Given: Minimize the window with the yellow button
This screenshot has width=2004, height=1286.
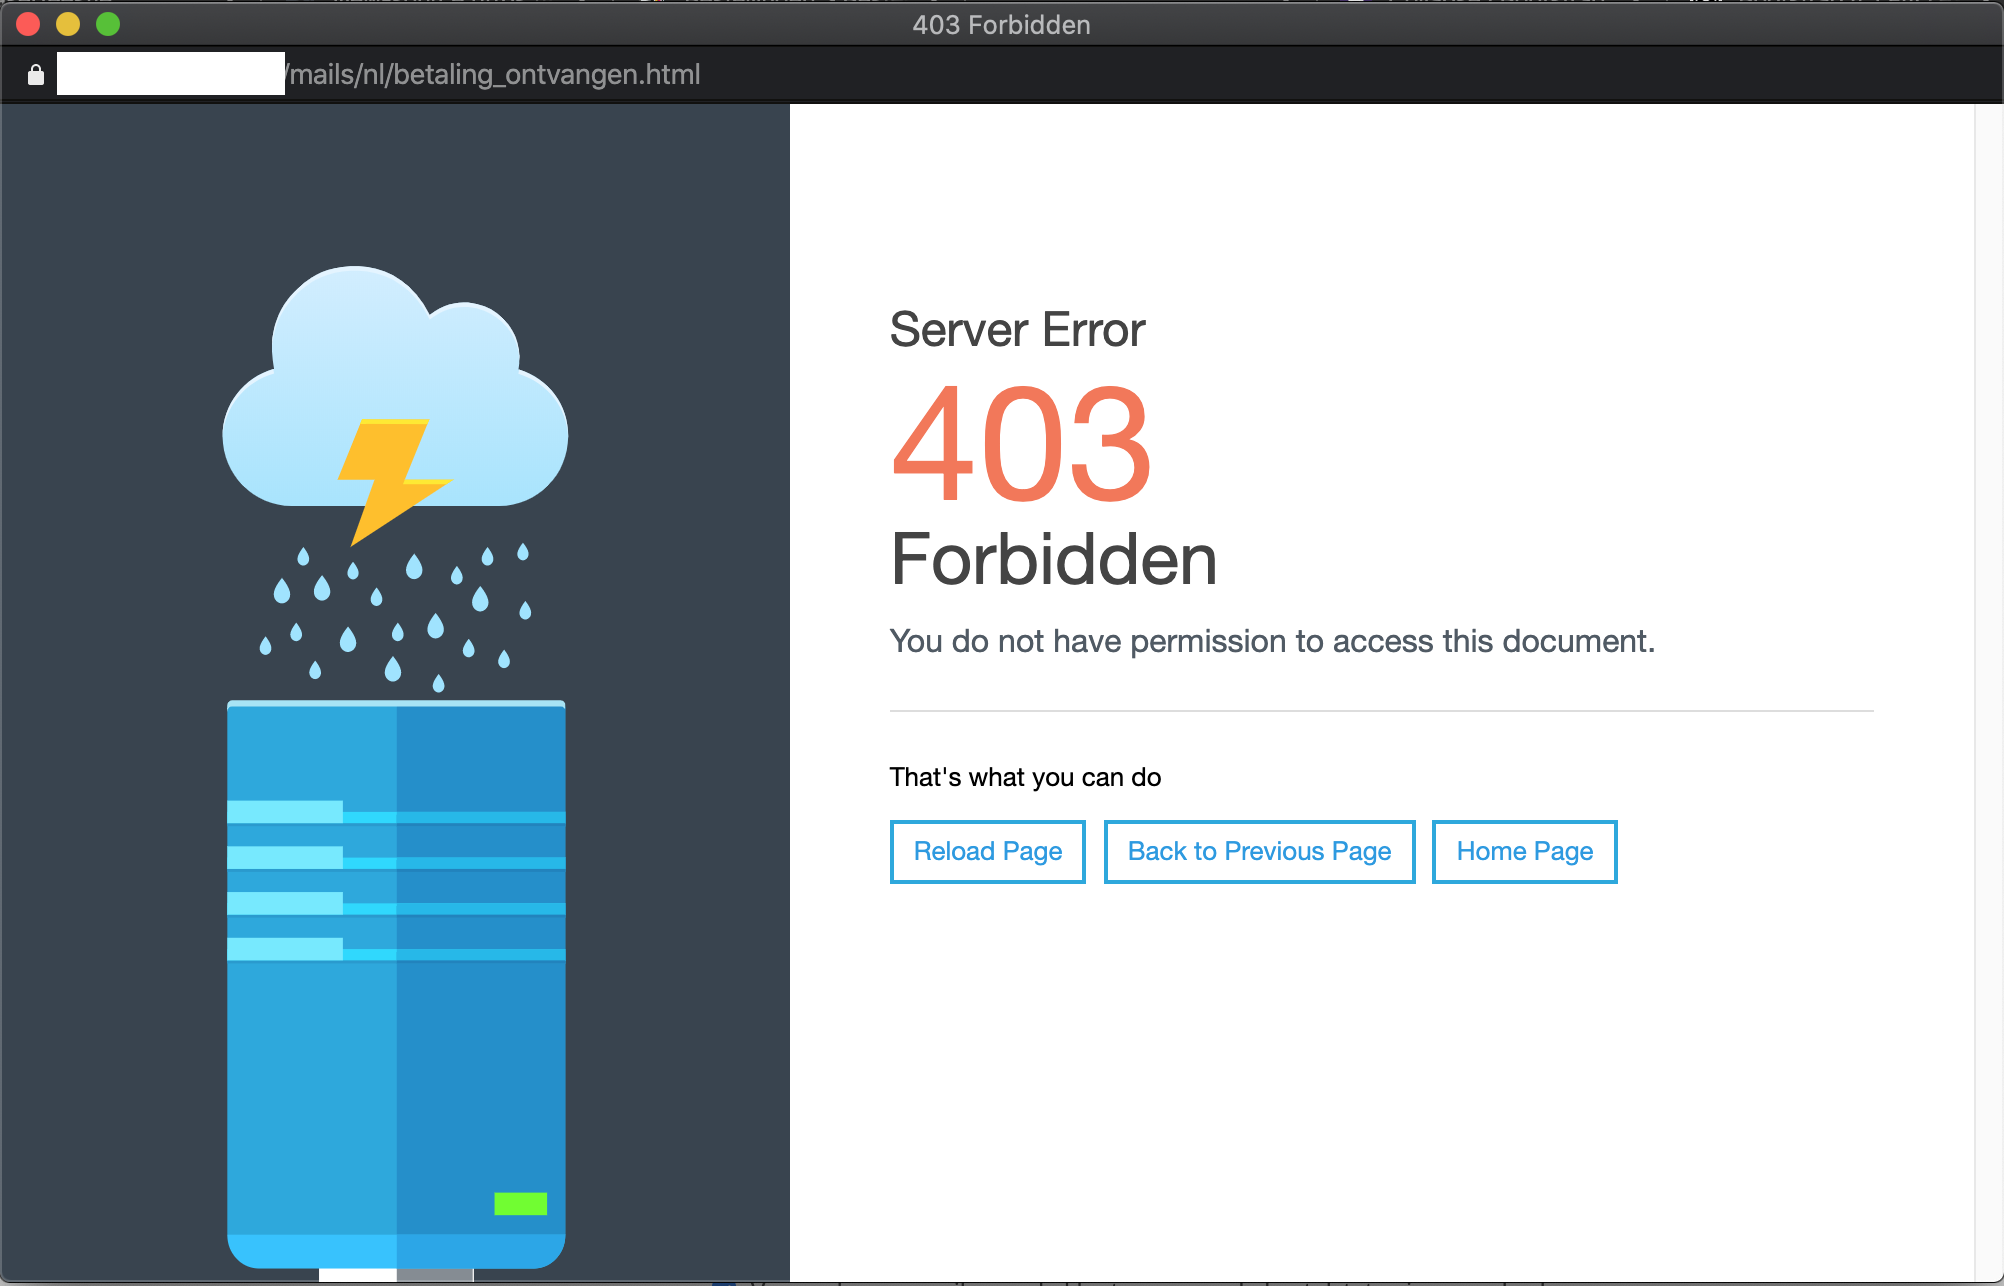Looking at the screenshot, I should [x=68, y=24].
